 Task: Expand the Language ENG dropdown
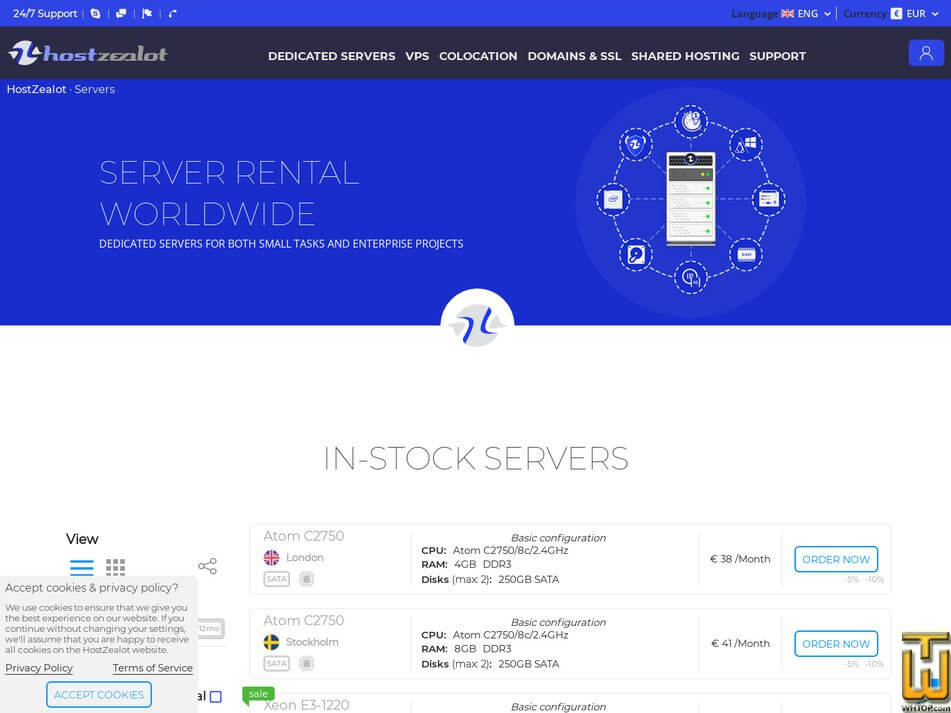pos(806,14)
